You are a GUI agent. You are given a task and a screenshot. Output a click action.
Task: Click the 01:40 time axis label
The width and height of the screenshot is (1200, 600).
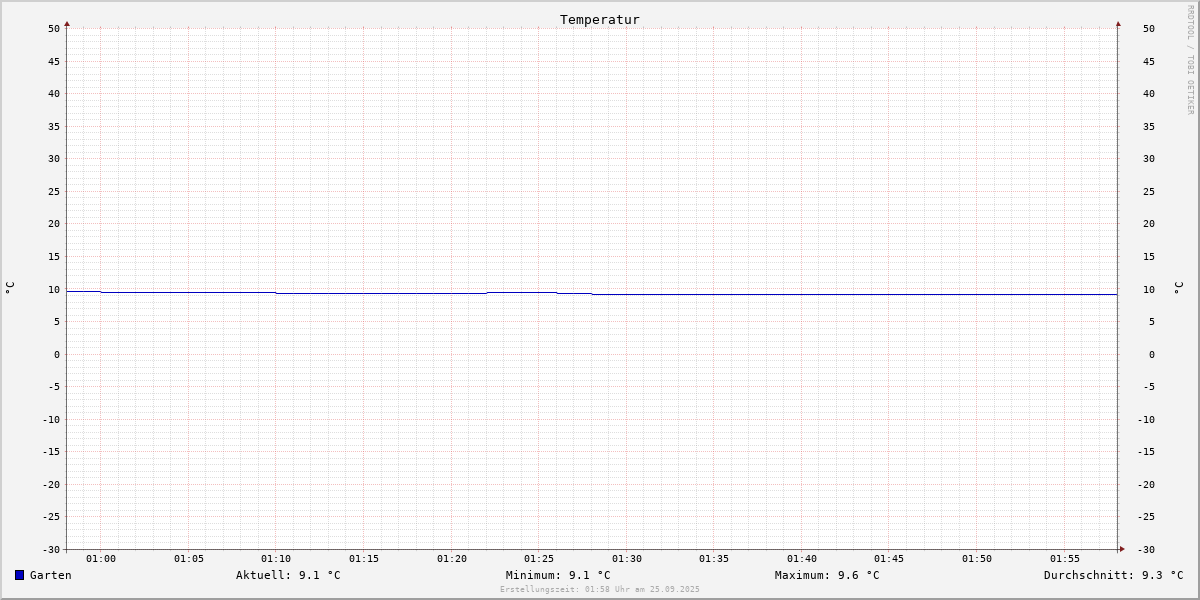(802, 559)
